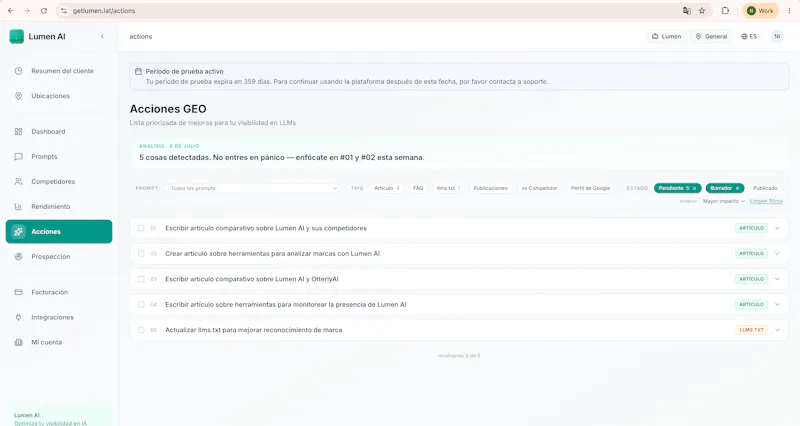This screenshot has width=800, height=426.
Task: Open Rendimiento in the sidebar
Action: 59,207
